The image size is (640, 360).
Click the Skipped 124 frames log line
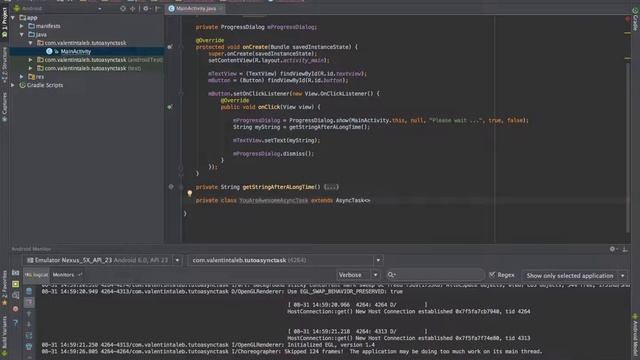tap(291, 351)
